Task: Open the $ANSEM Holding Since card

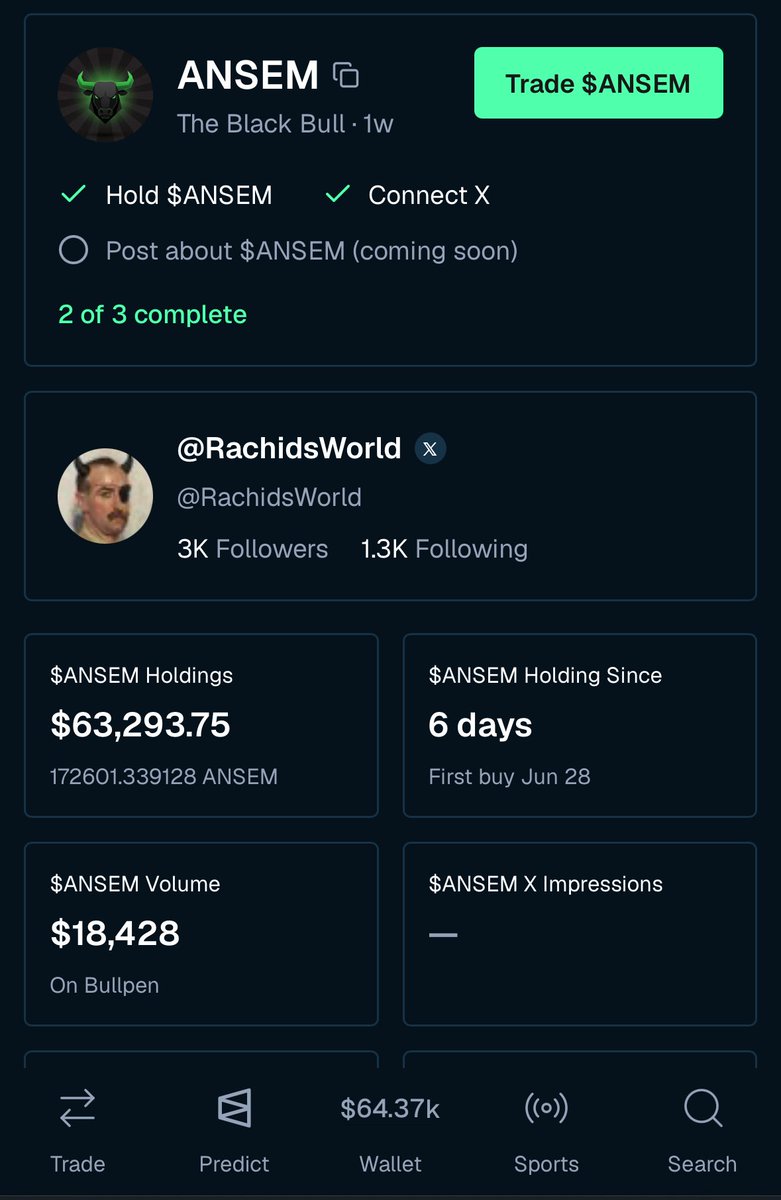Action: point(580,725)
